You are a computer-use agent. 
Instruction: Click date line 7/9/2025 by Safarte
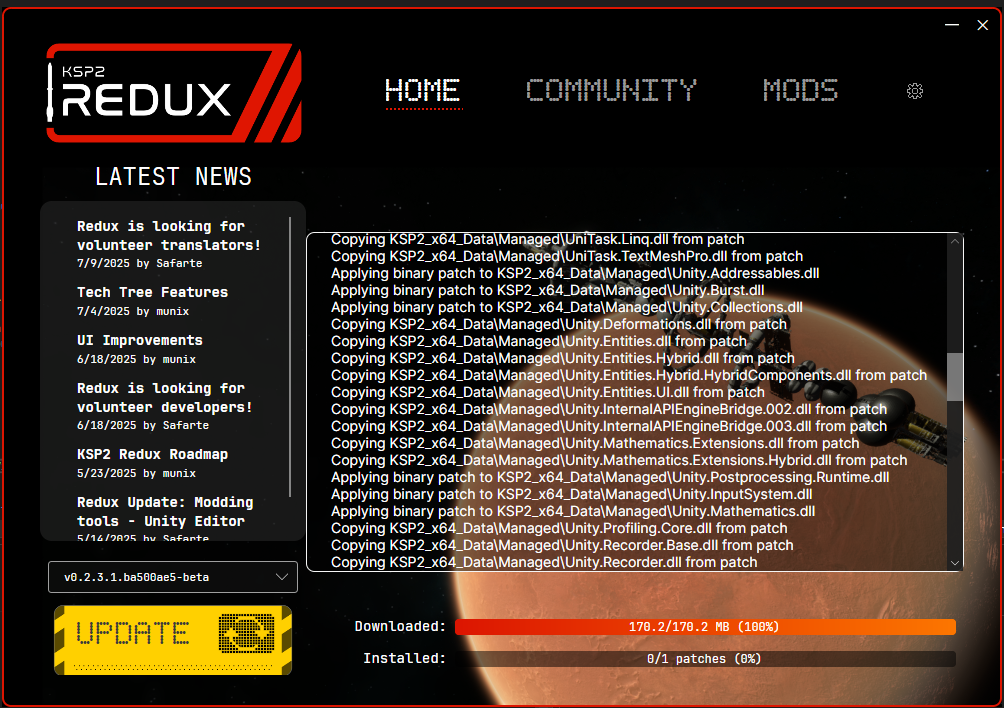pos(140,263)
